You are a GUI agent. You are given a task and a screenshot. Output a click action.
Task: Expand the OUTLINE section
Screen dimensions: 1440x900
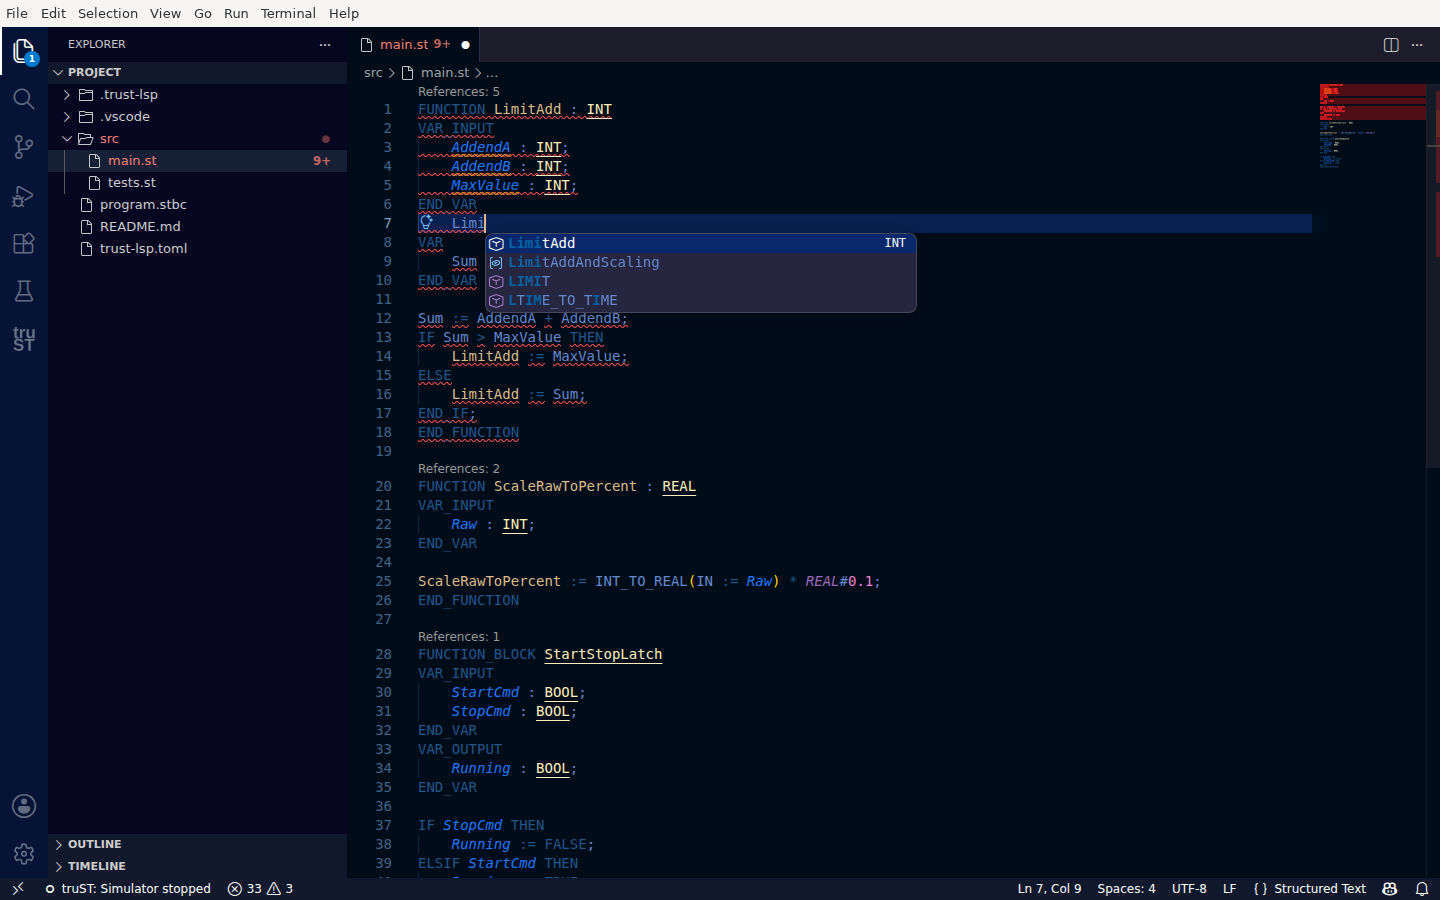click(197, 844)
